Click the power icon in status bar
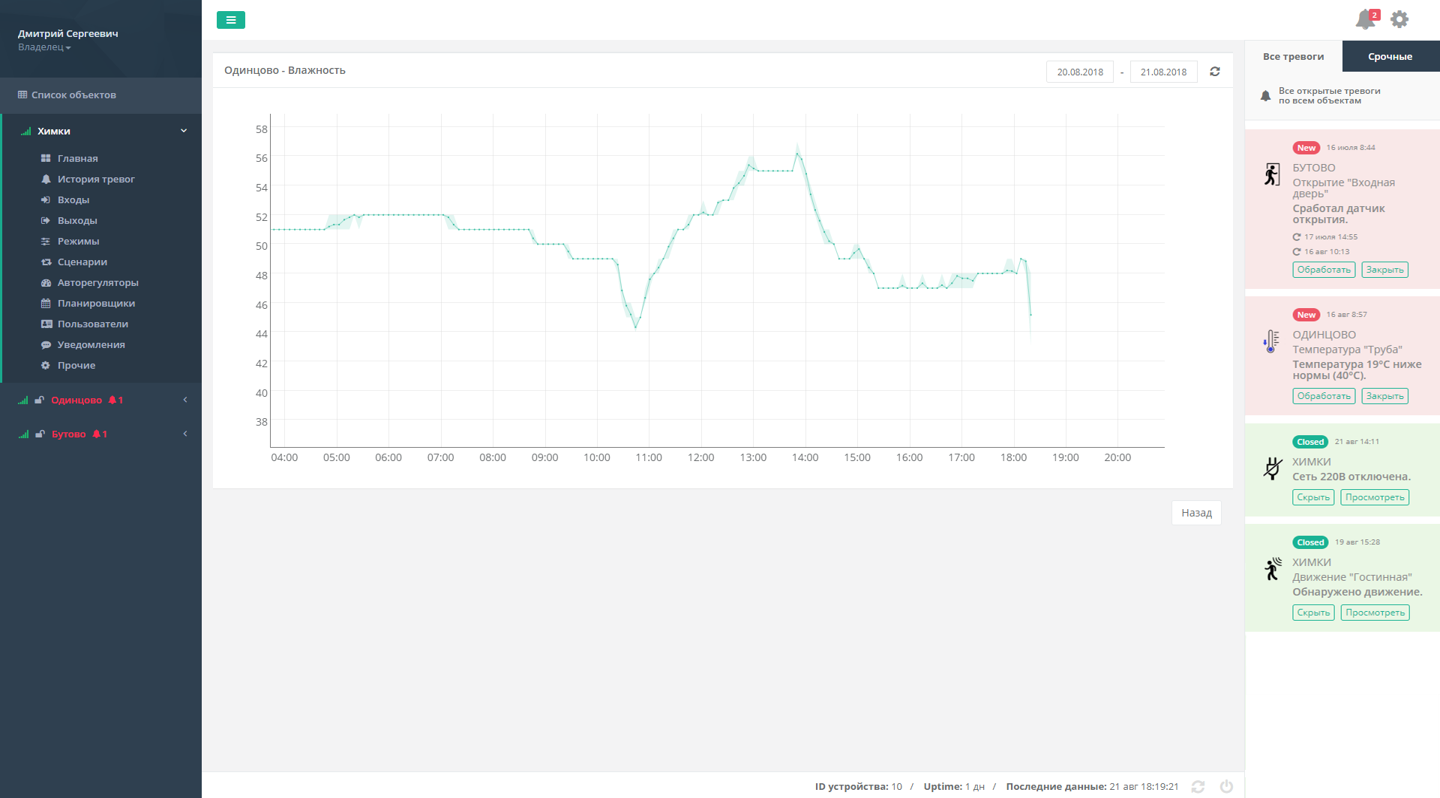Image resolution: width=1440 pixels, height=798 pixels. click(1226, 787)
